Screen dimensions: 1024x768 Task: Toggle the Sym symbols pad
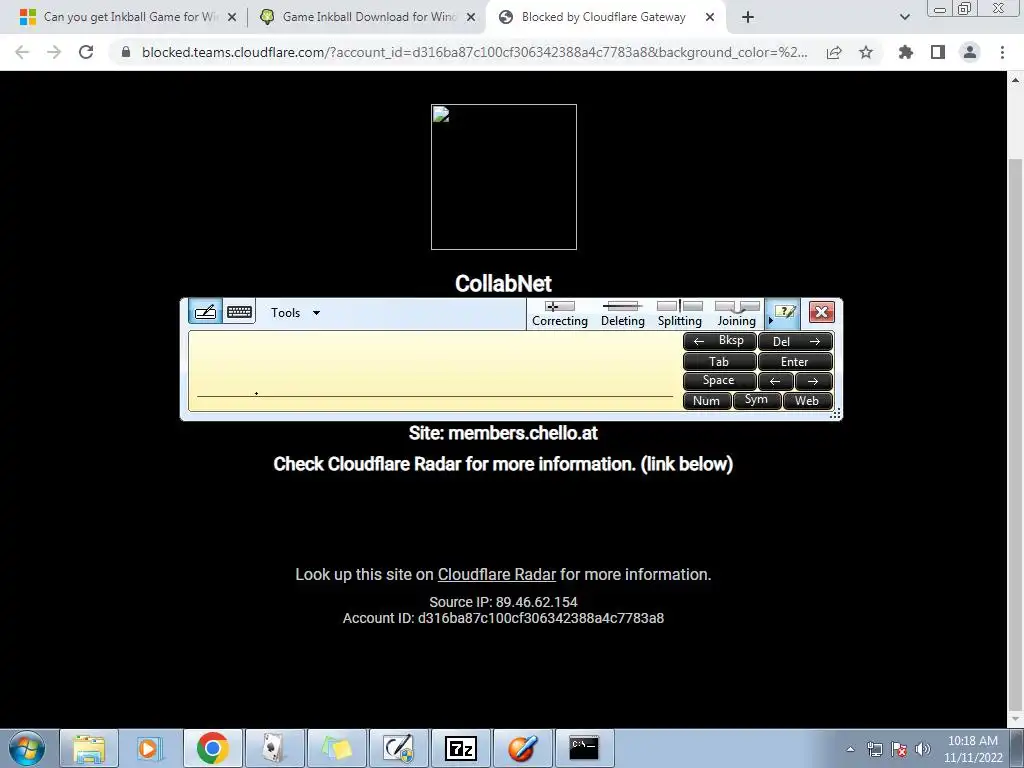point(756,400)
